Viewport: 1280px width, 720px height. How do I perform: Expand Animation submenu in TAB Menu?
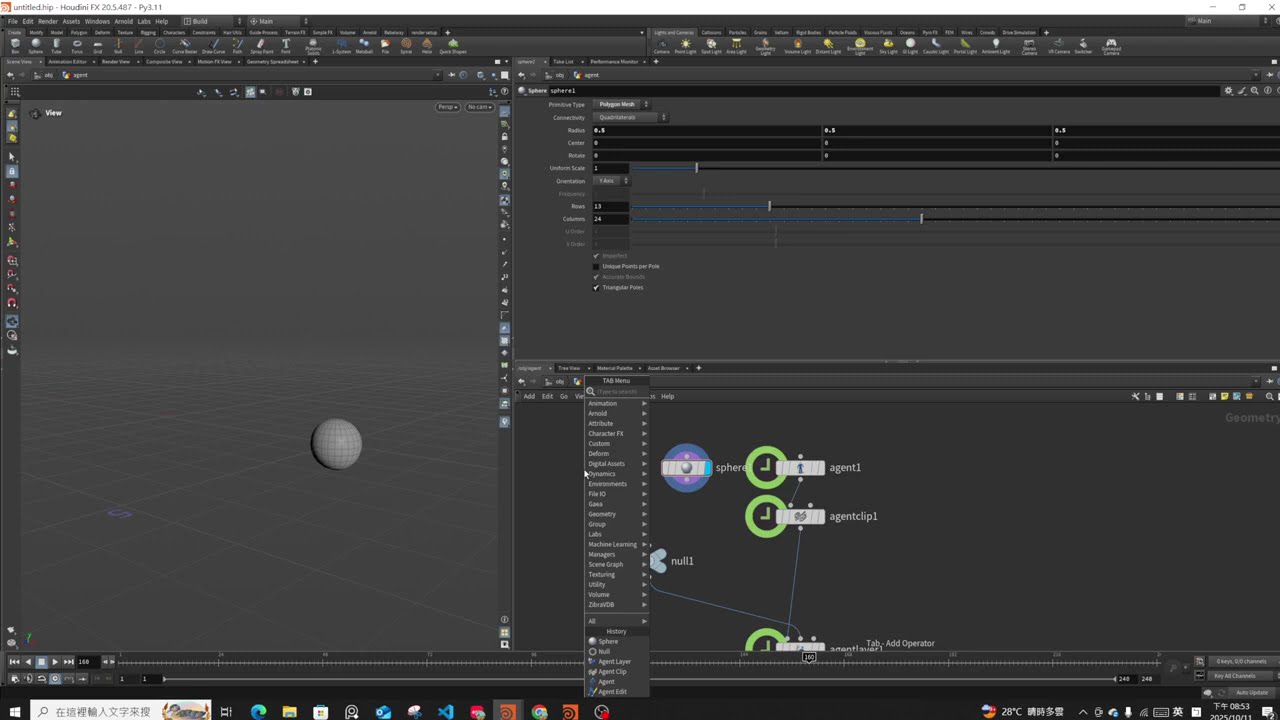(617, 403)
